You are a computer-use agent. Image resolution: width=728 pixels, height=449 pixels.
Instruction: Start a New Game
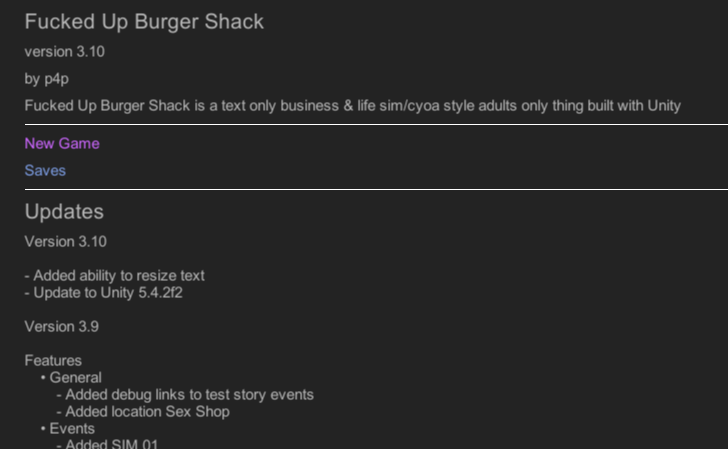(x=62, y=143)
